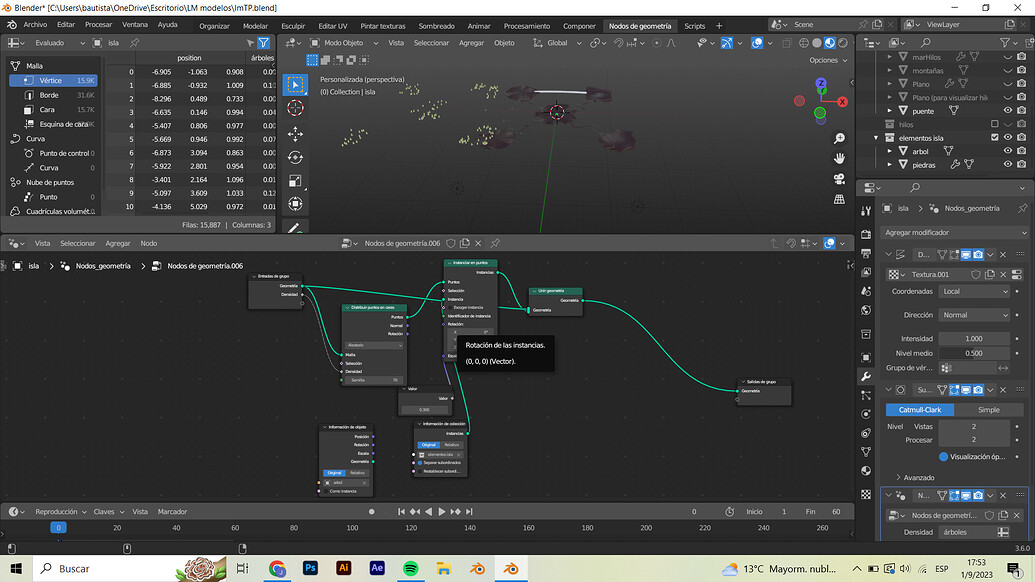
Task: Click the pan view hand icon
Action: [839, 158]
